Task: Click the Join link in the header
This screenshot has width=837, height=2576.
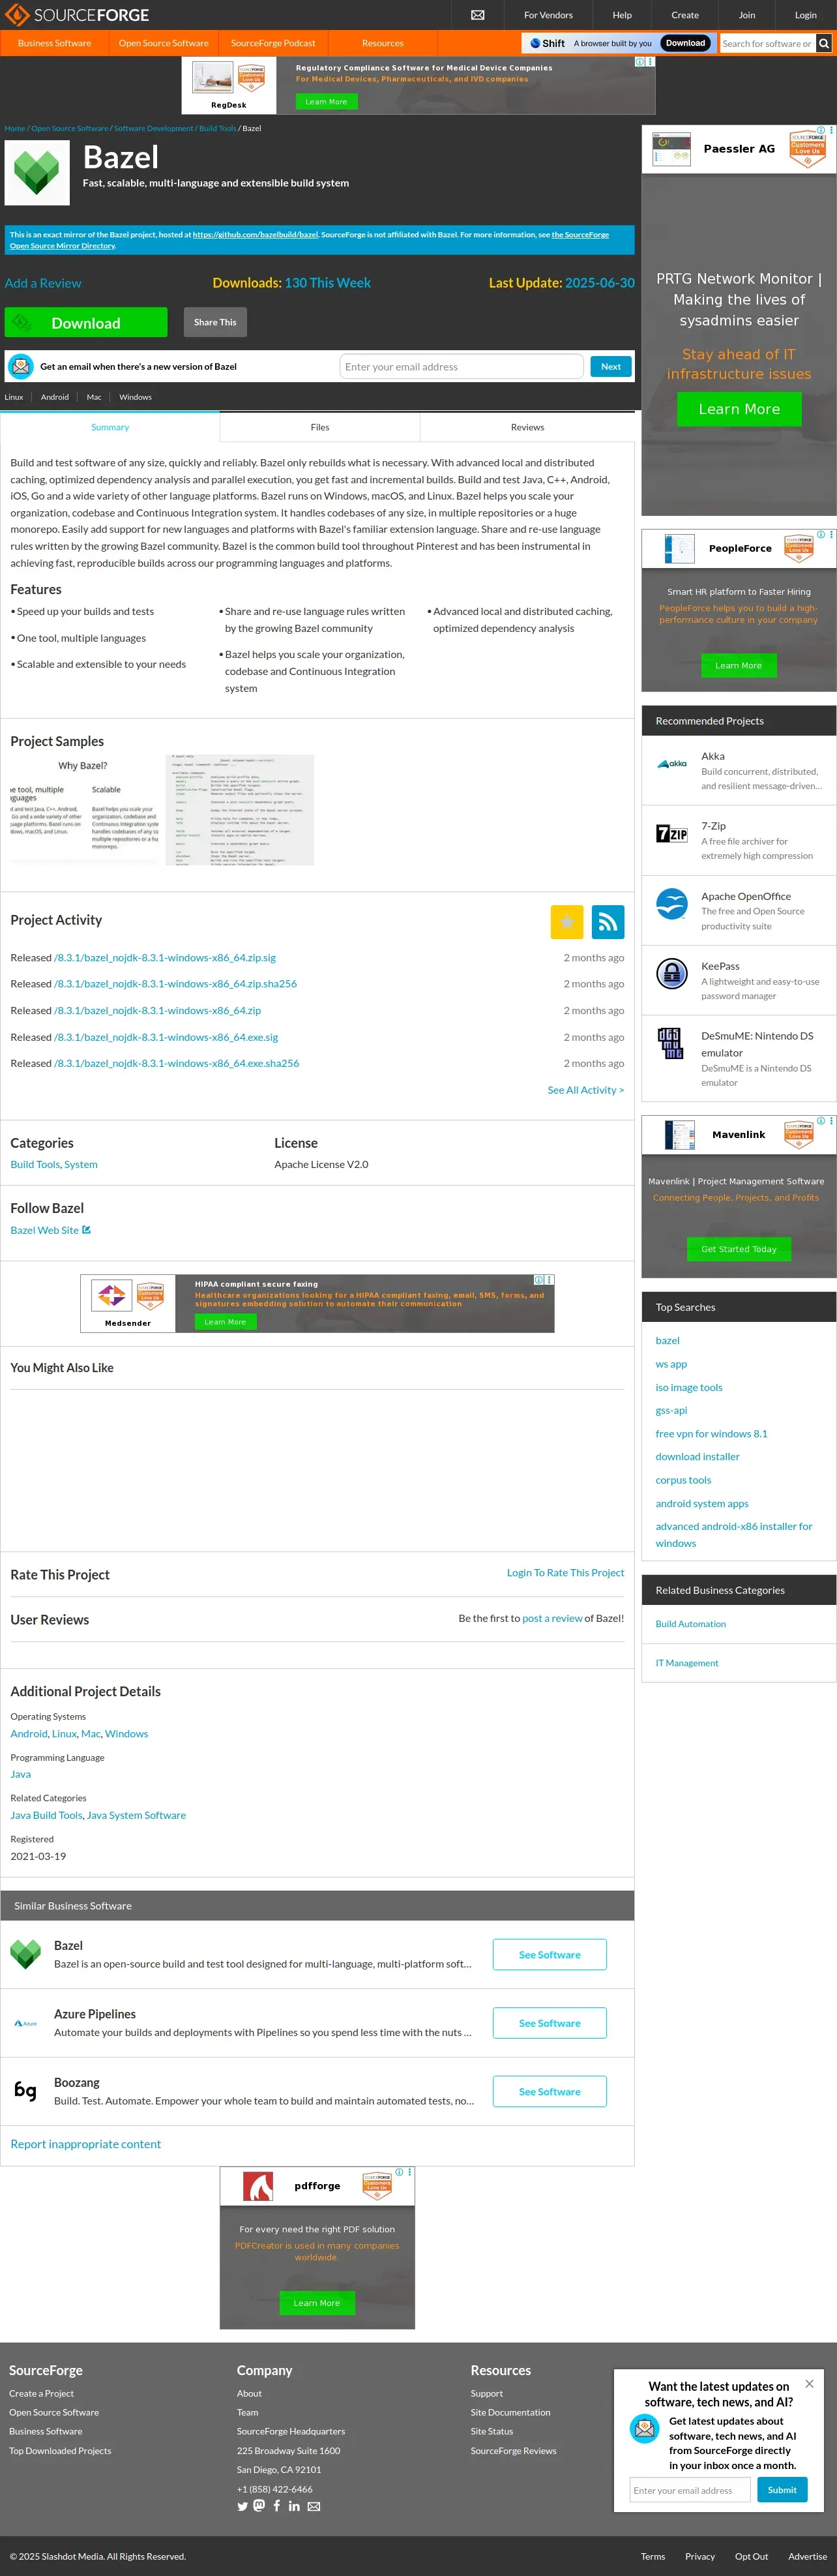Action: tap(747, 15)
